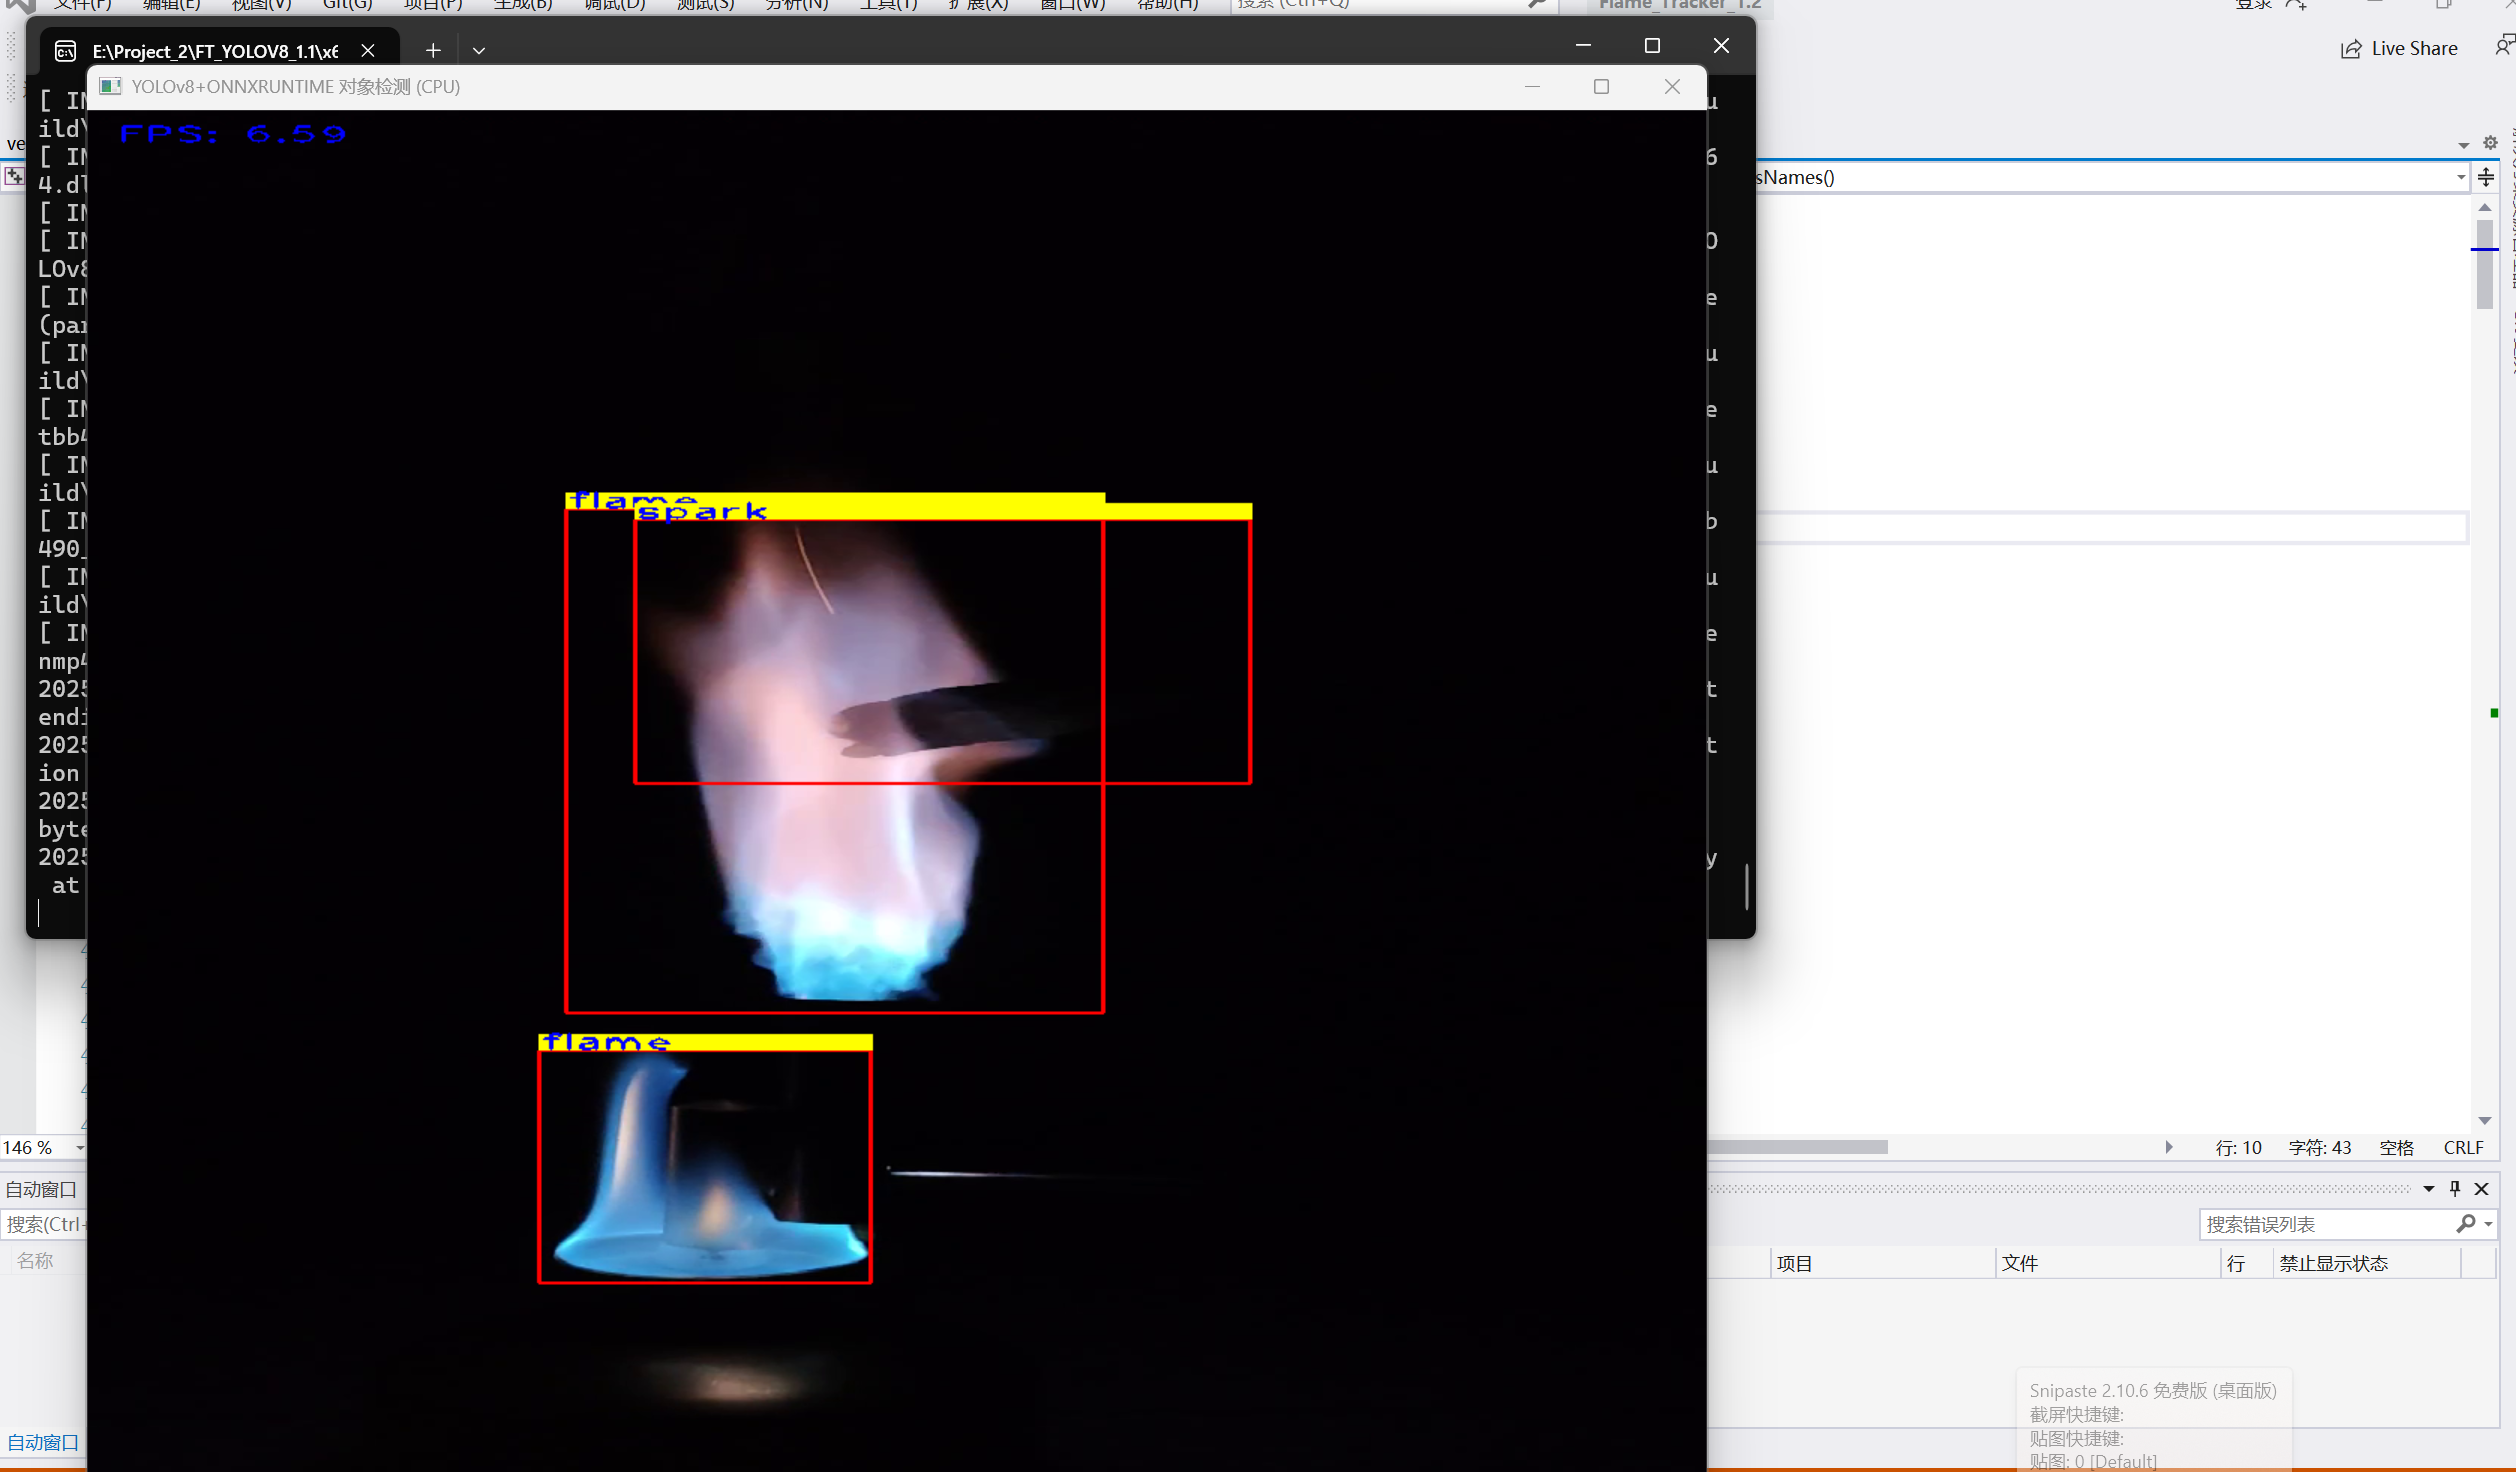This screenshot has width=2516, height=1472.
Task: Close the error list panel
Action: 2482,1188
